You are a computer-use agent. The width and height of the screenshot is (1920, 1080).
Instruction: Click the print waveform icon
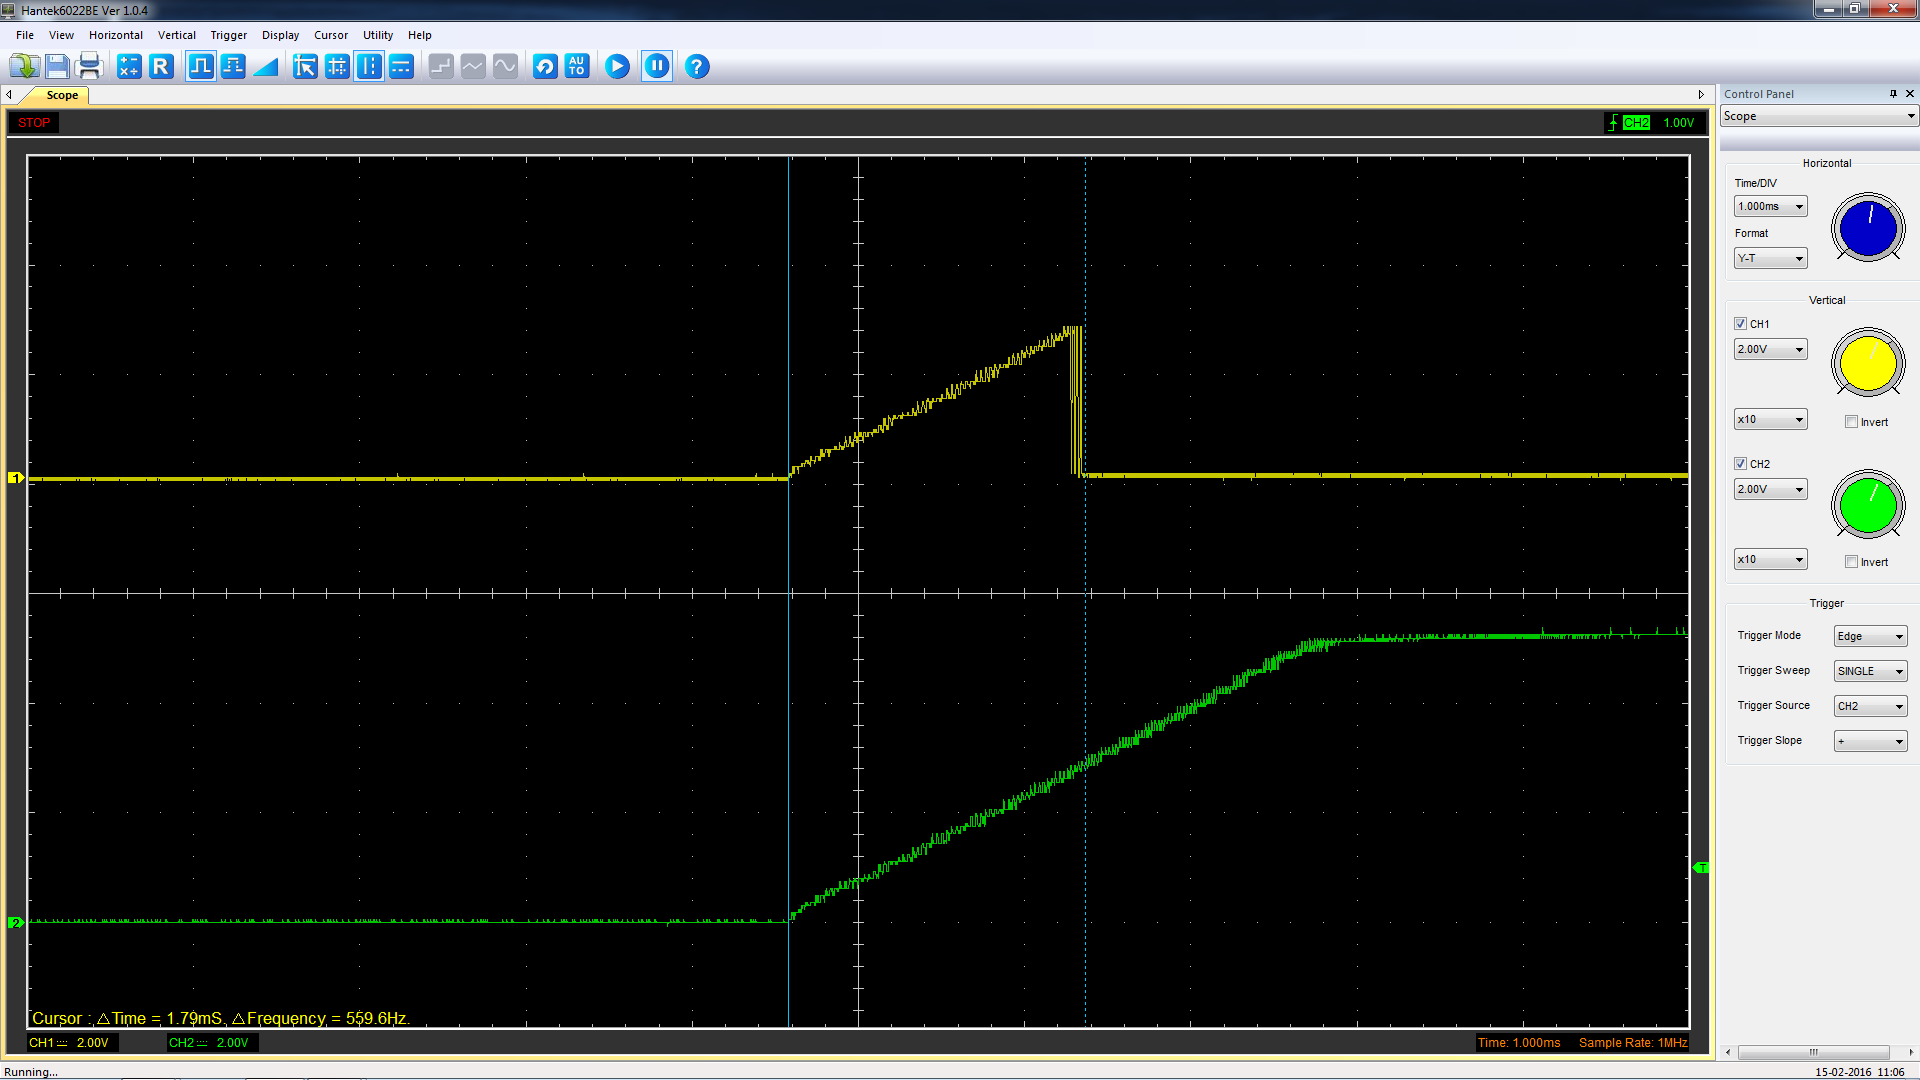pos(89,66)
